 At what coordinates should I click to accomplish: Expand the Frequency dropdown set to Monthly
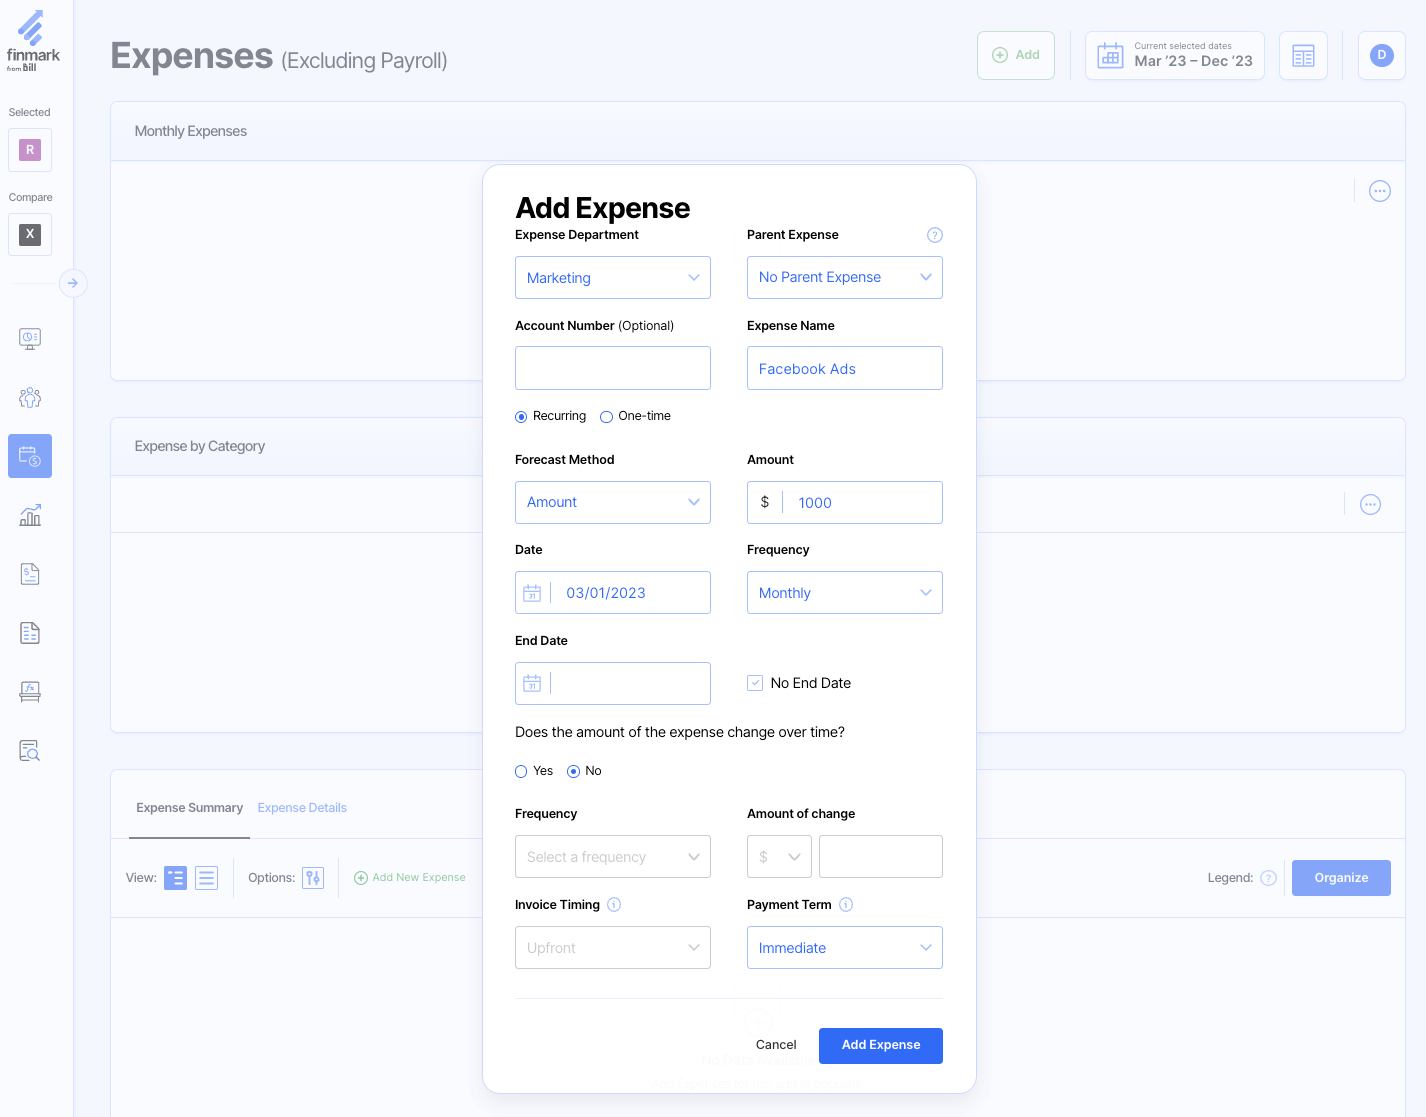point(844,592)
